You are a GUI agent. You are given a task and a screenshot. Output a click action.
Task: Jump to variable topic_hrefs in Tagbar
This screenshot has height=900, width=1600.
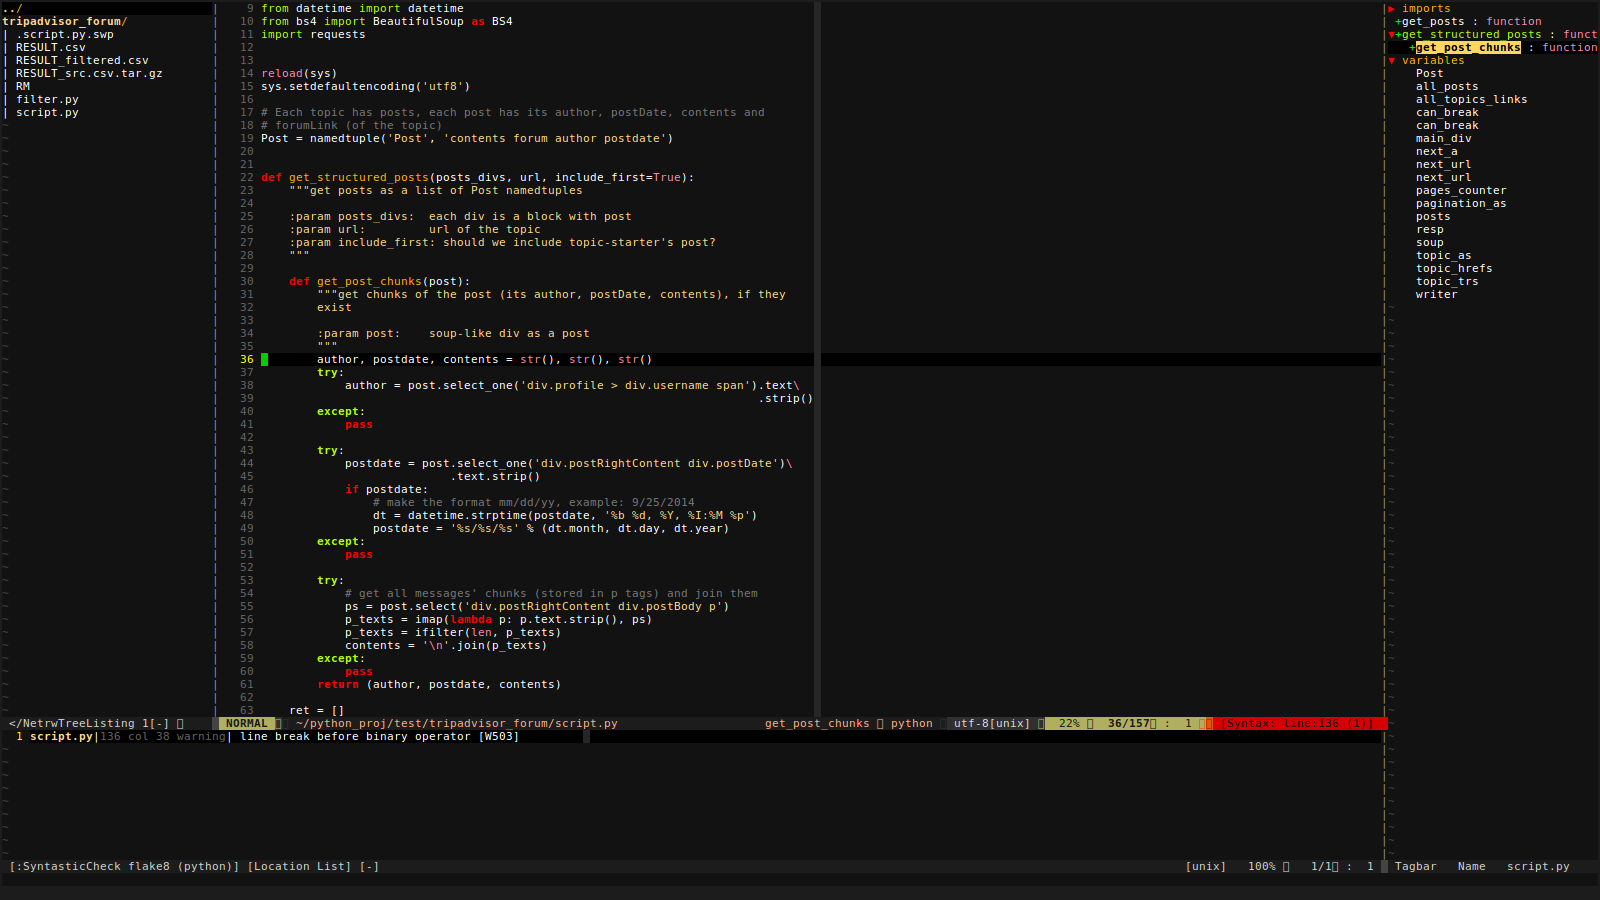1454,268
